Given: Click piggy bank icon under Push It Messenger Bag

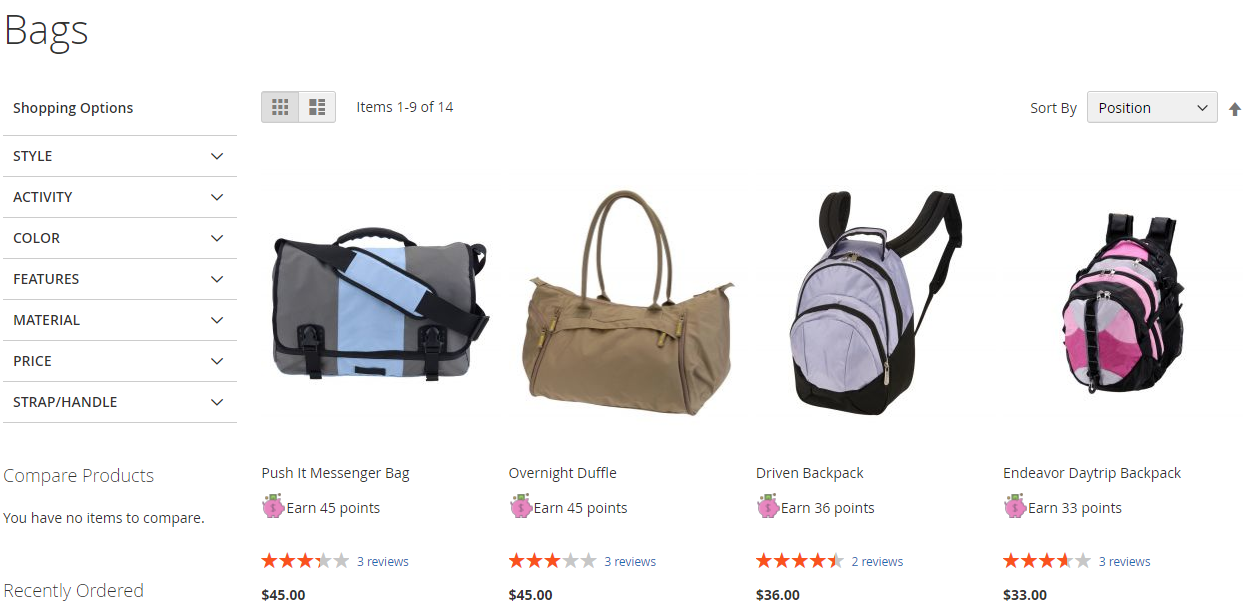Looking at the screenshot, I should coord(273,507).
